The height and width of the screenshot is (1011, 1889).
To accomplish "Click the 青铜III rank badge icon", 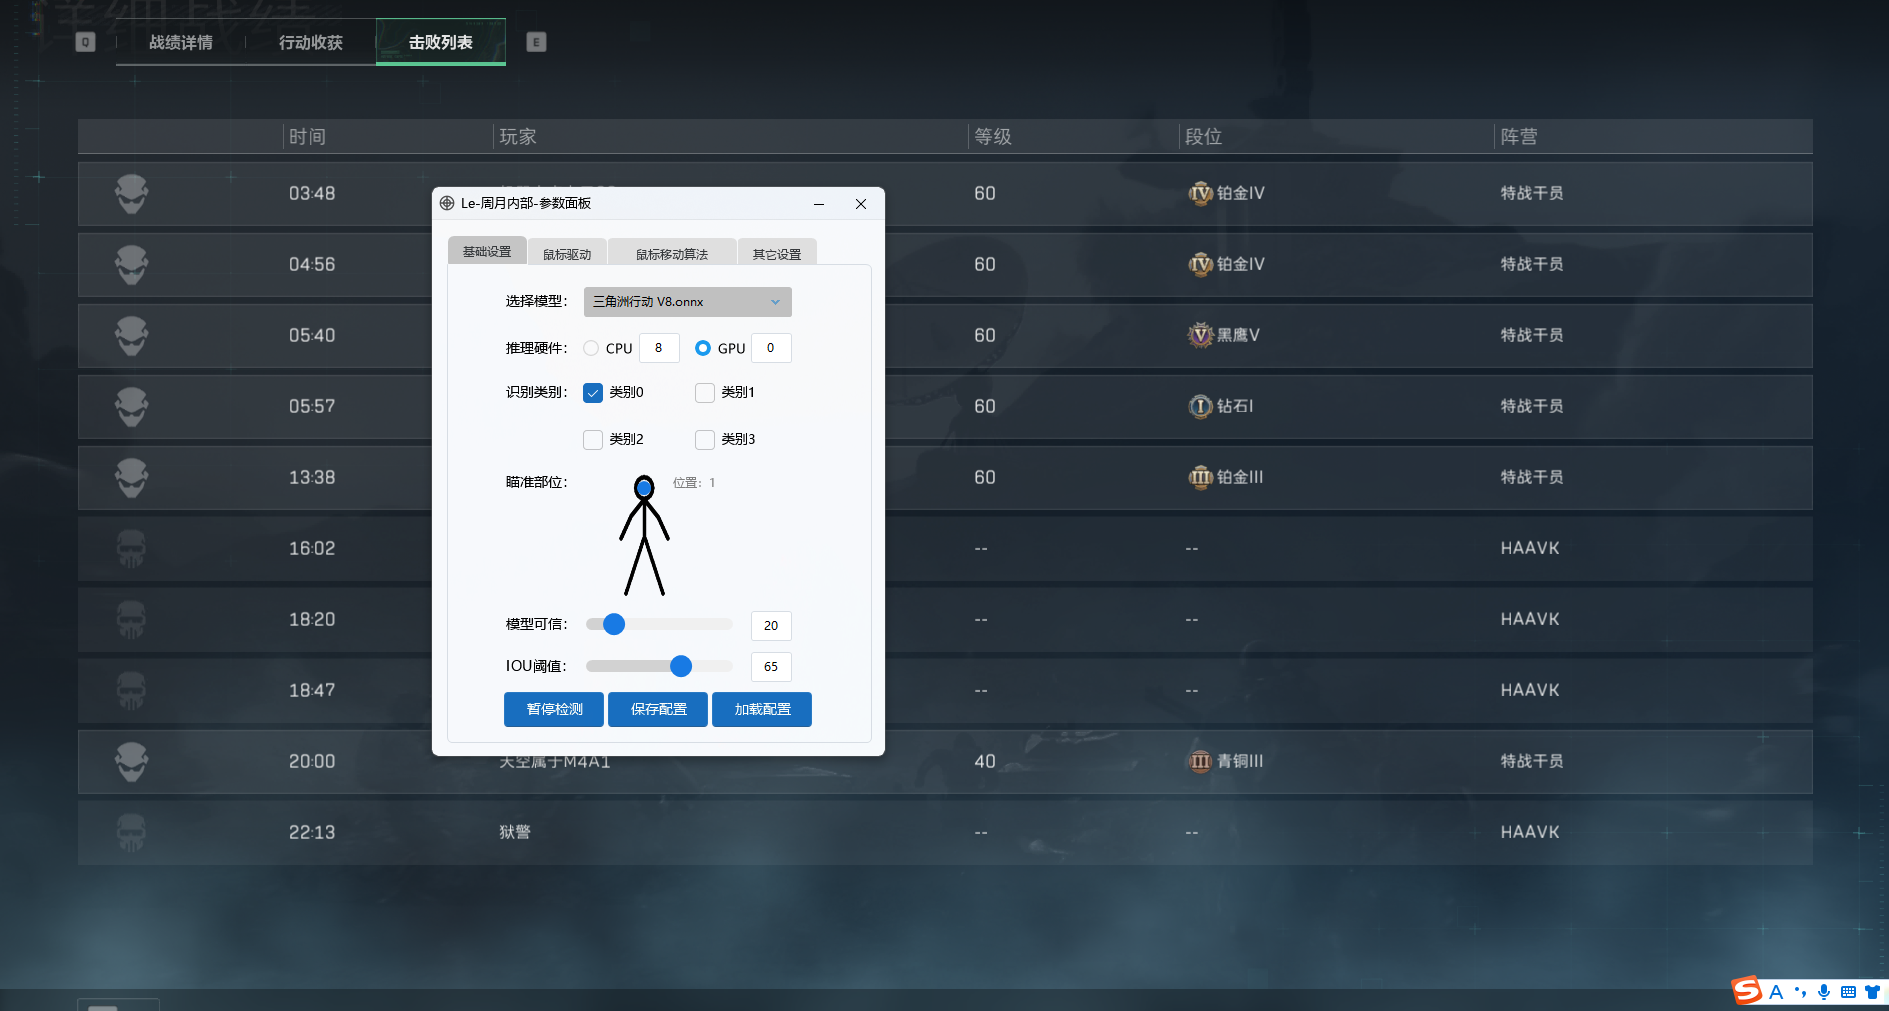I will click(1199, 761).
